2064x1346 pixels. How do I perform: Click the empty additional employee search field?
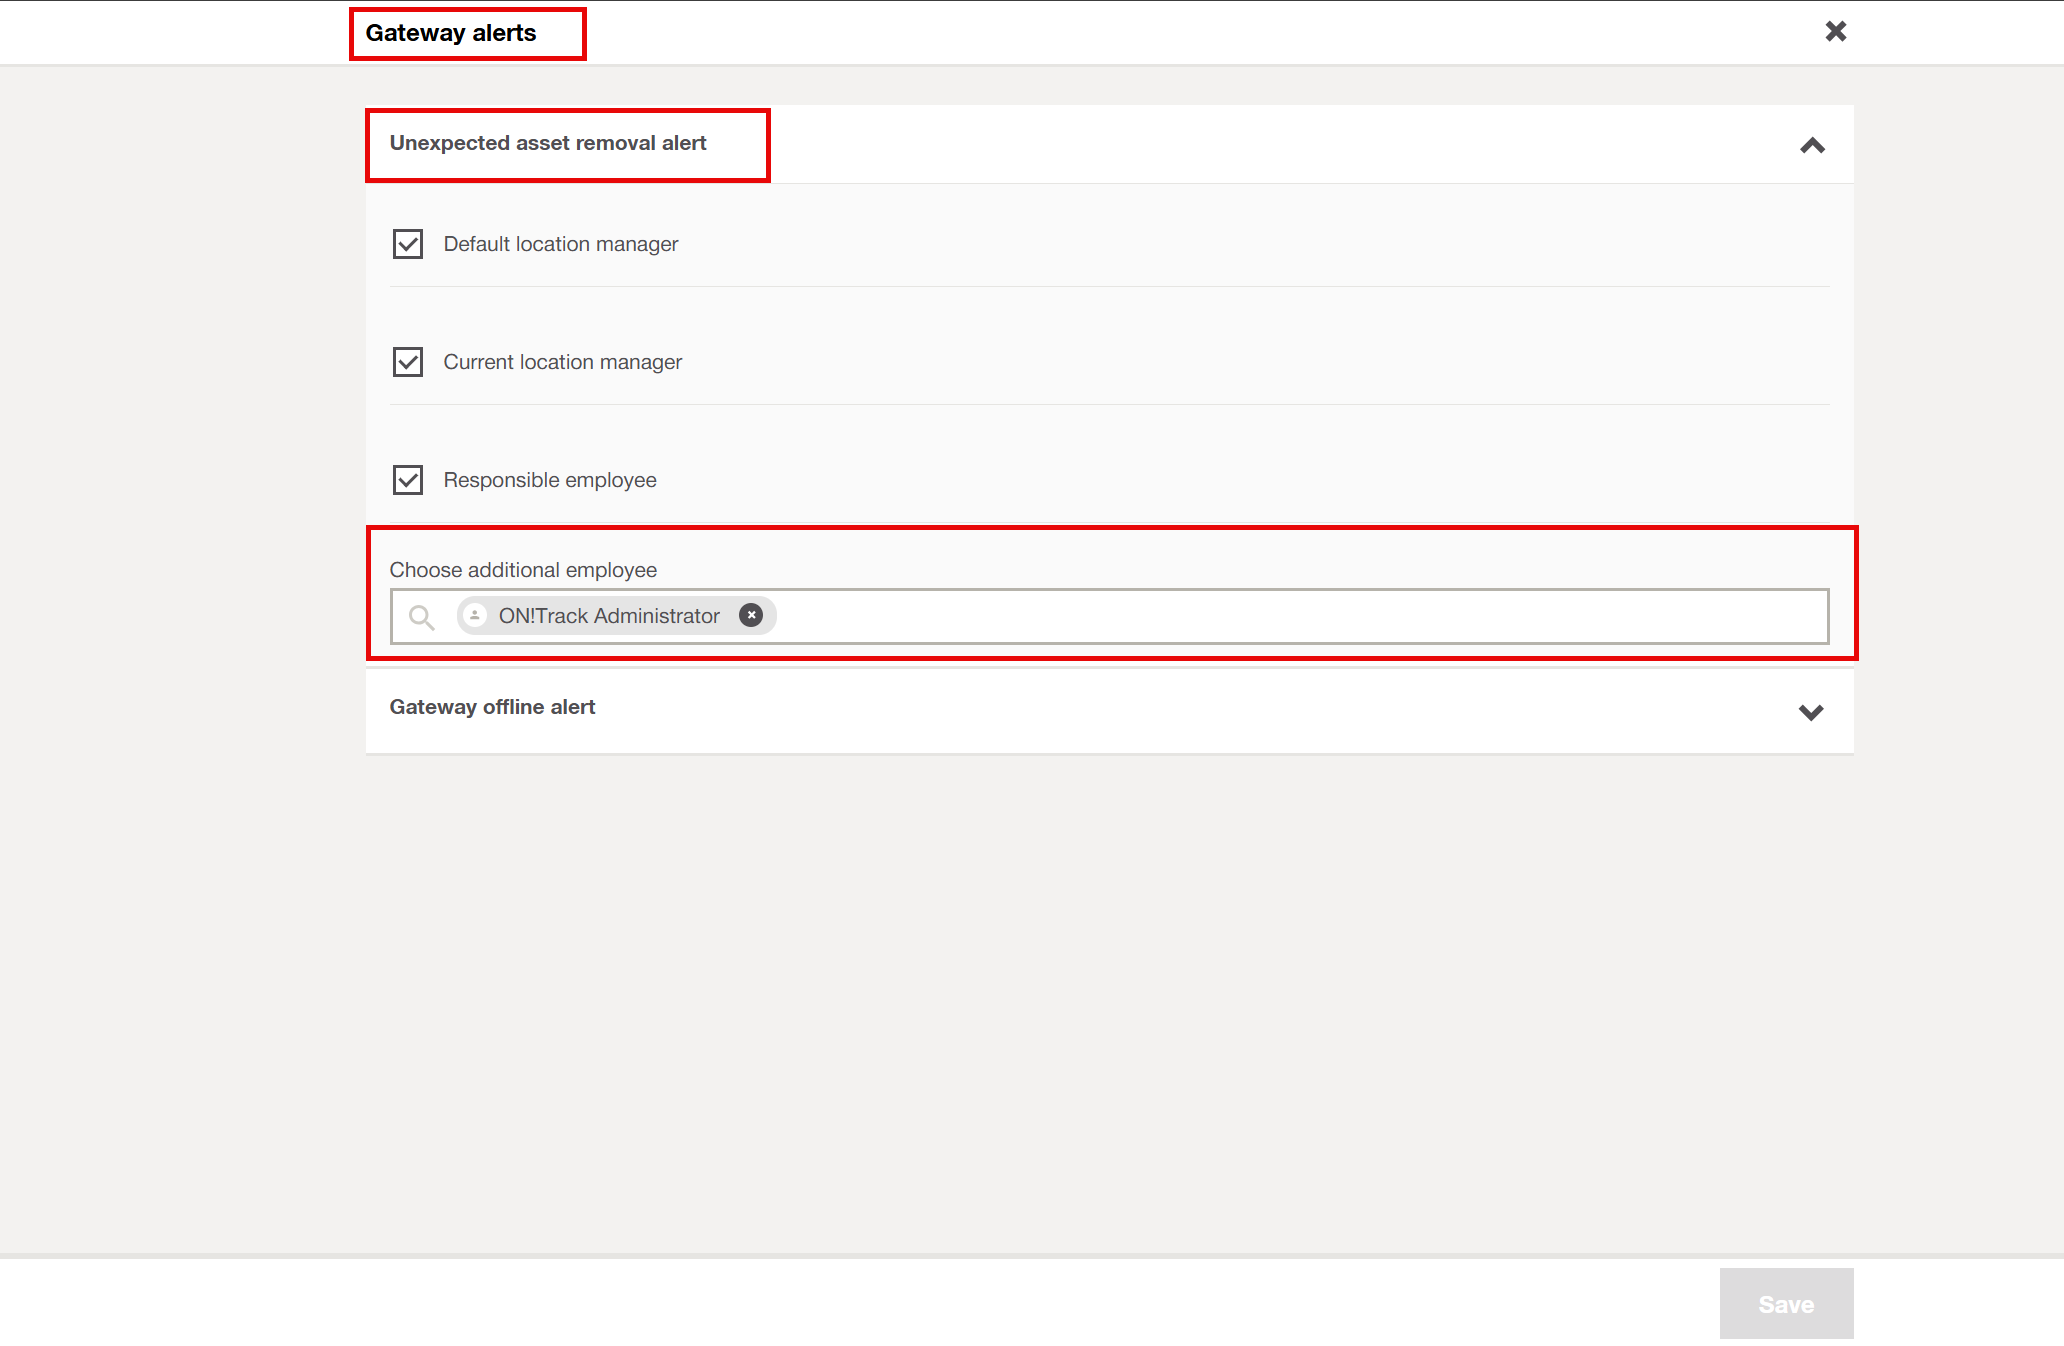[1300, 616]
